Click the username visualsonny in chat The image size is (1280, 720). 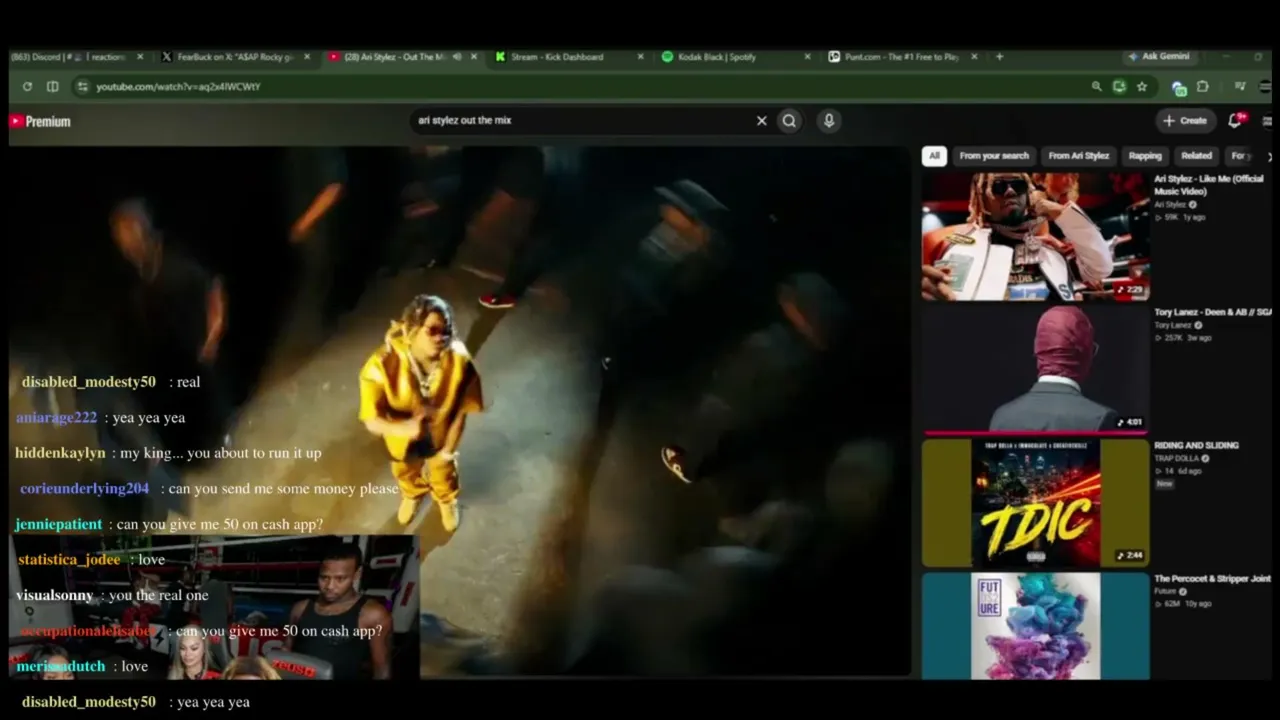(x=54, y=596)
